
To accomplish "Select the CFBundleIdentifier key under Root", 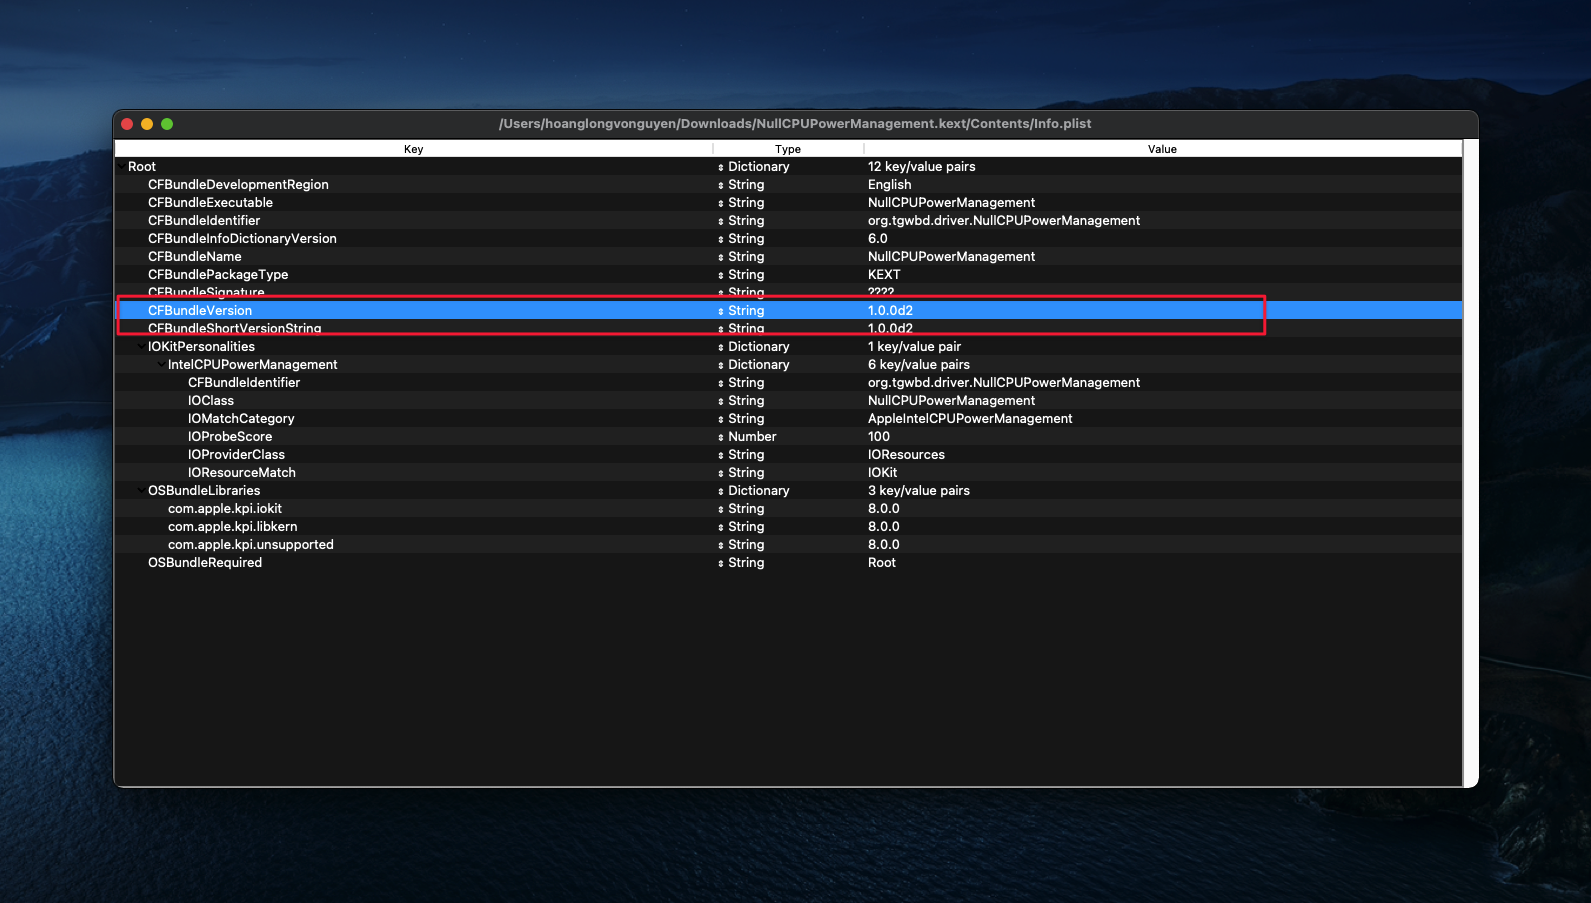I will click(x=204, y=221).
